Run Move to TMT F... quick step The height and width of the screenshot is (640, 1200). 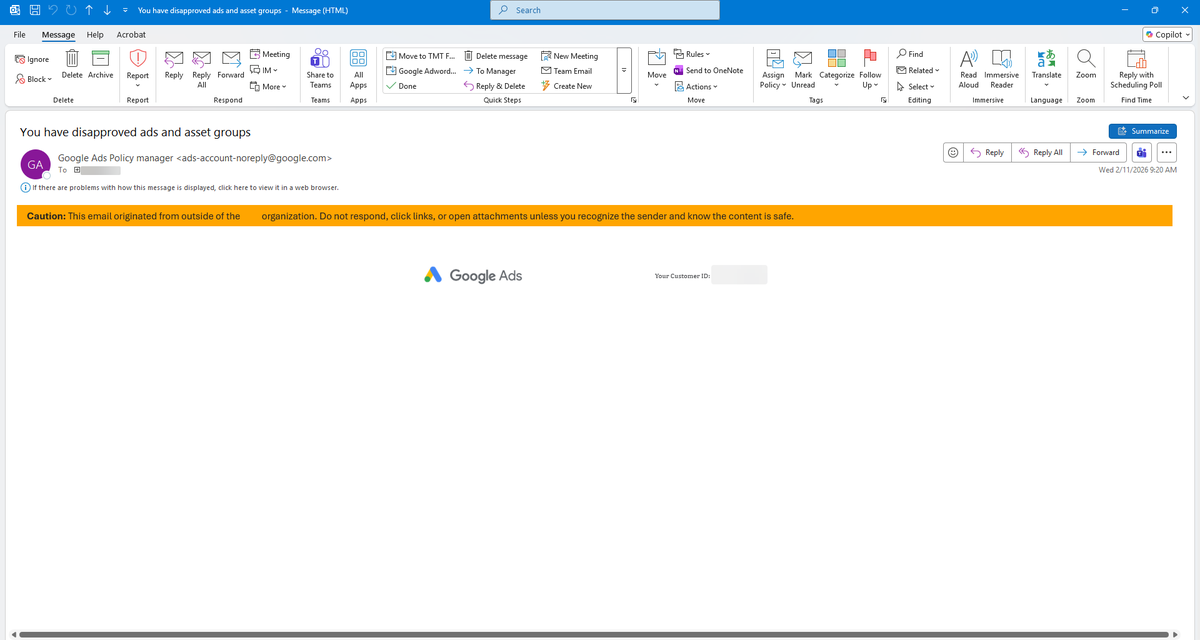(420, 56)
